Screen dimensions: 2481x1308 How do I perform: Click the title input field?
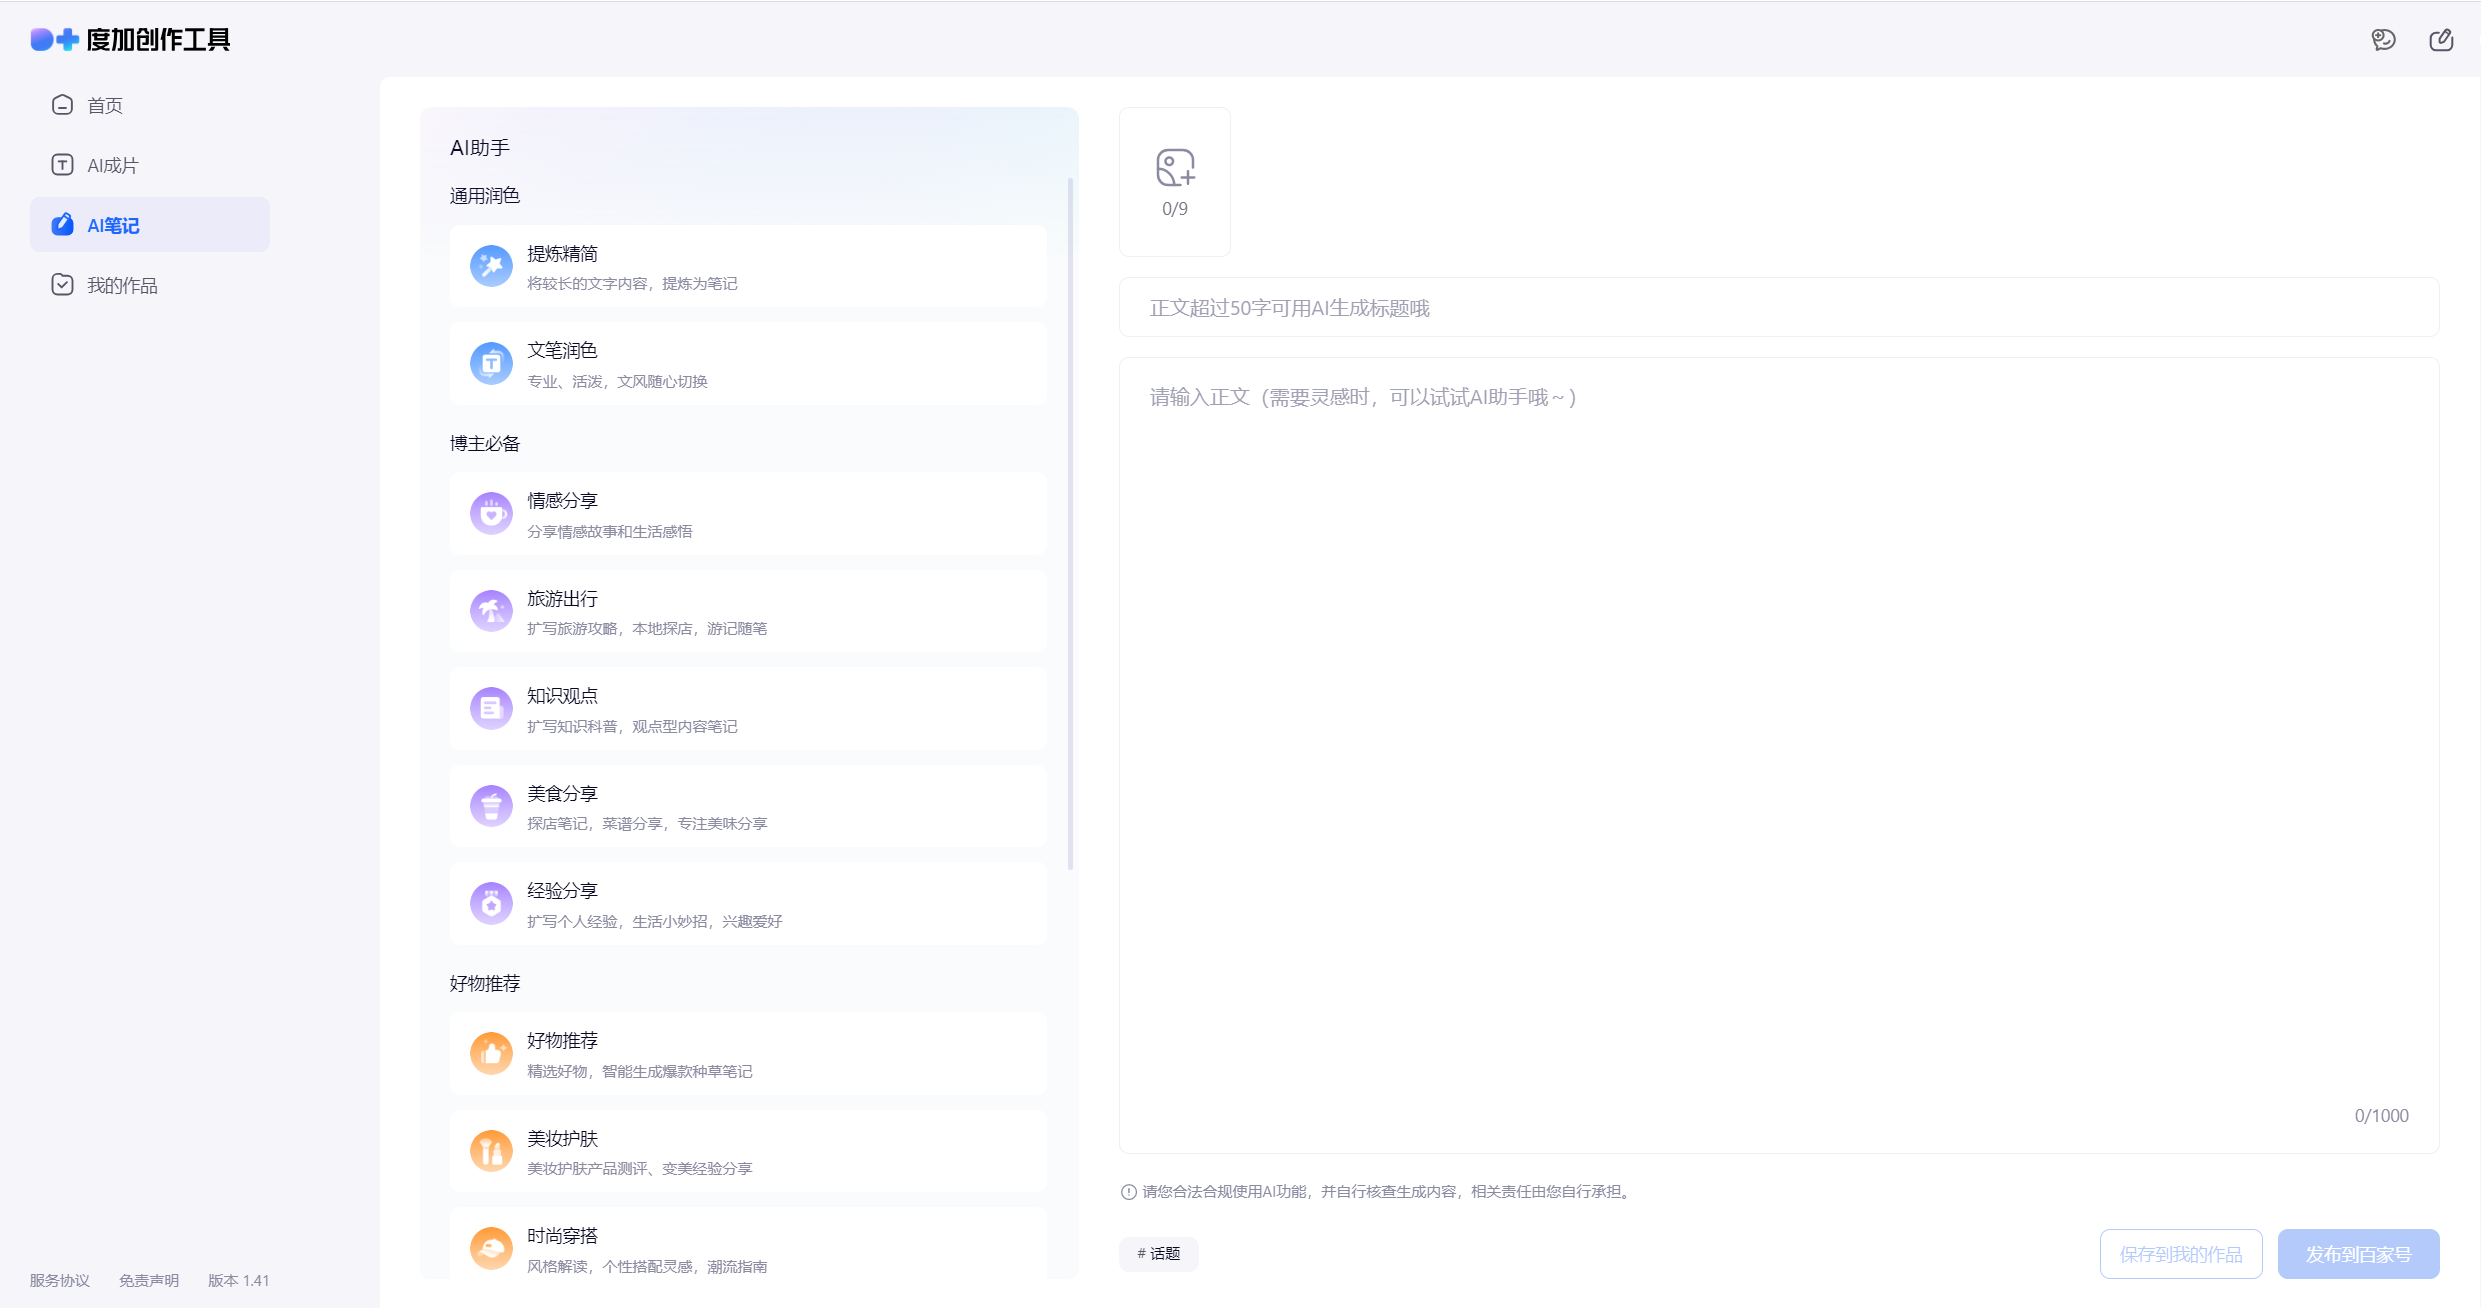1778,308
